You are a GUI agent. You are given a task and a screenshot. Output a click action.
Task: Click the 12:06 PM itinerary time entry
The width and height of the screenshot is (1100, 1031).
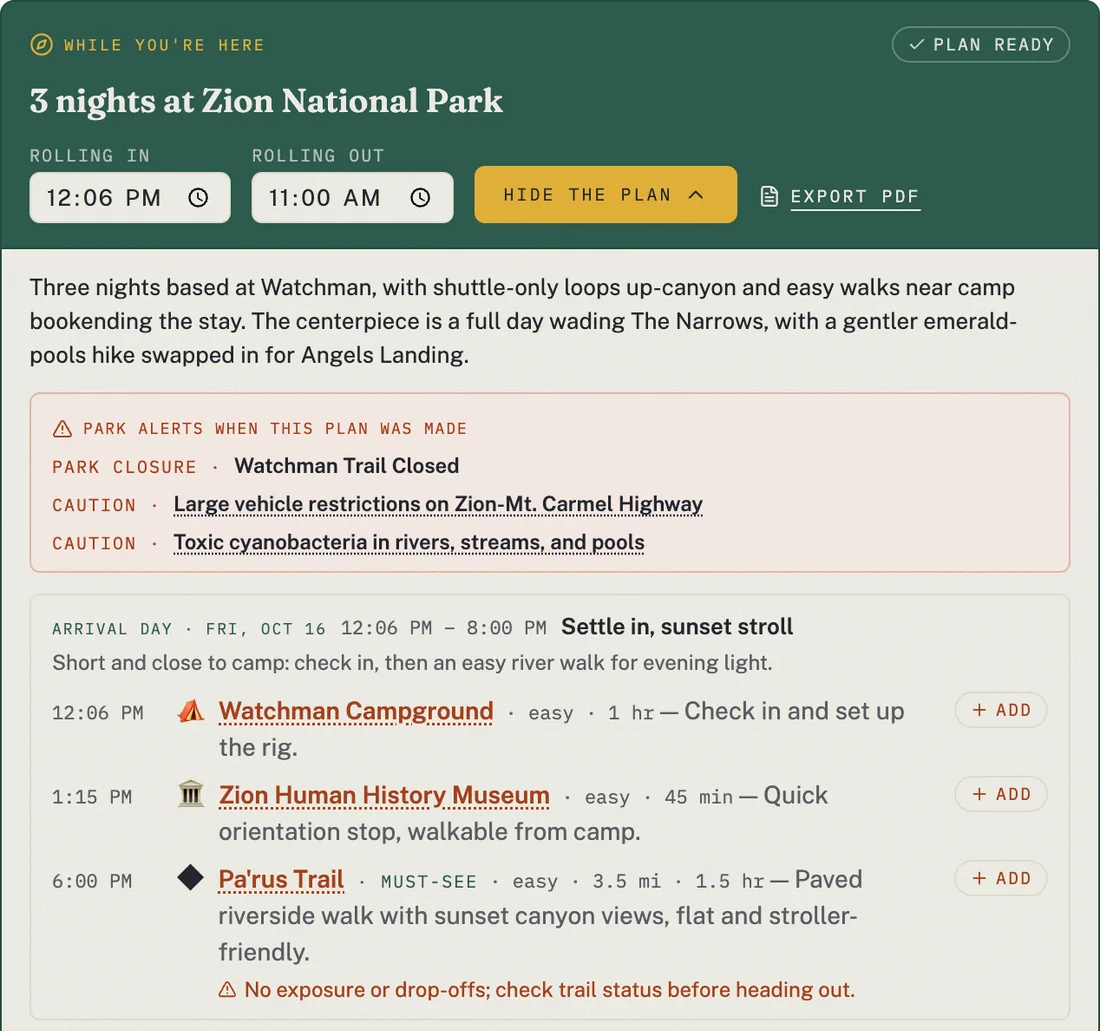(x=98, y=713)
